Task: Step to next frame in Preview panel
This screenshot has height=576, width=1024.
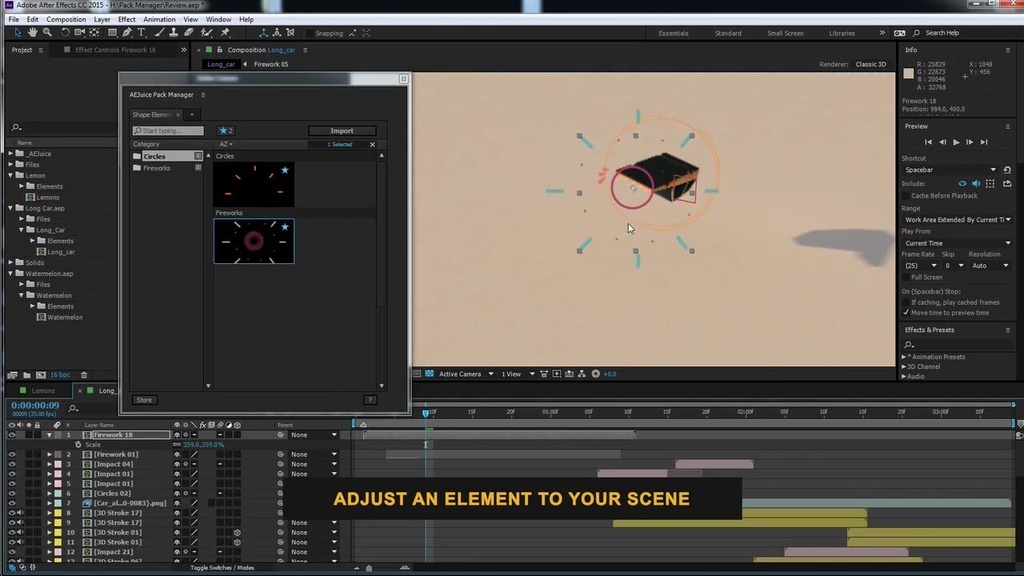Action: coord(970,142)
